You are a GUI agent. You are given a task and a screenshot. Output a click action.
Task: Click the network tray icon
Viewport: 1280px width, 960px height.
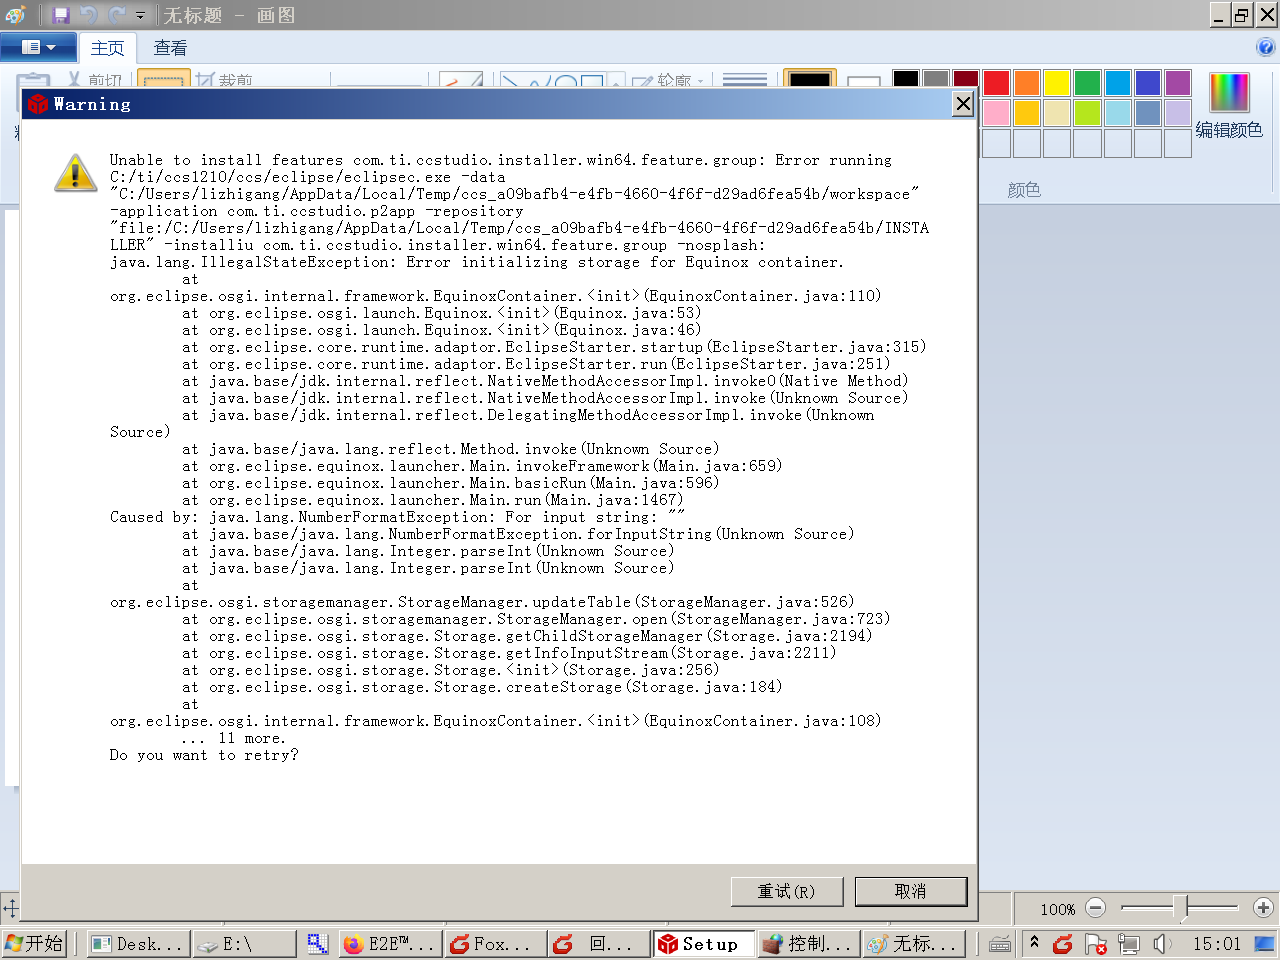pos(1129,943)
